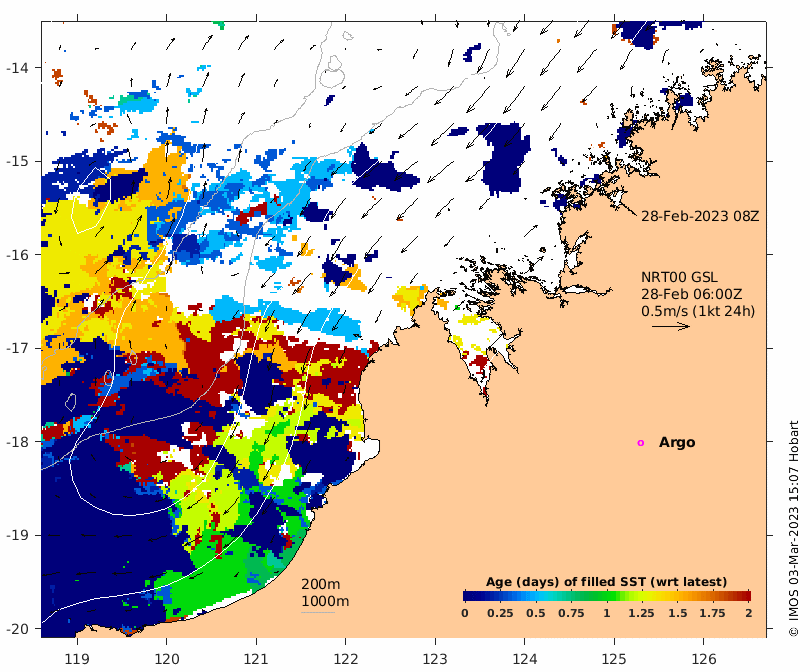Viewport: 810px width, 672px height.
Task: Click the magenta Argo marker circle
Action: tap(641, 443)
